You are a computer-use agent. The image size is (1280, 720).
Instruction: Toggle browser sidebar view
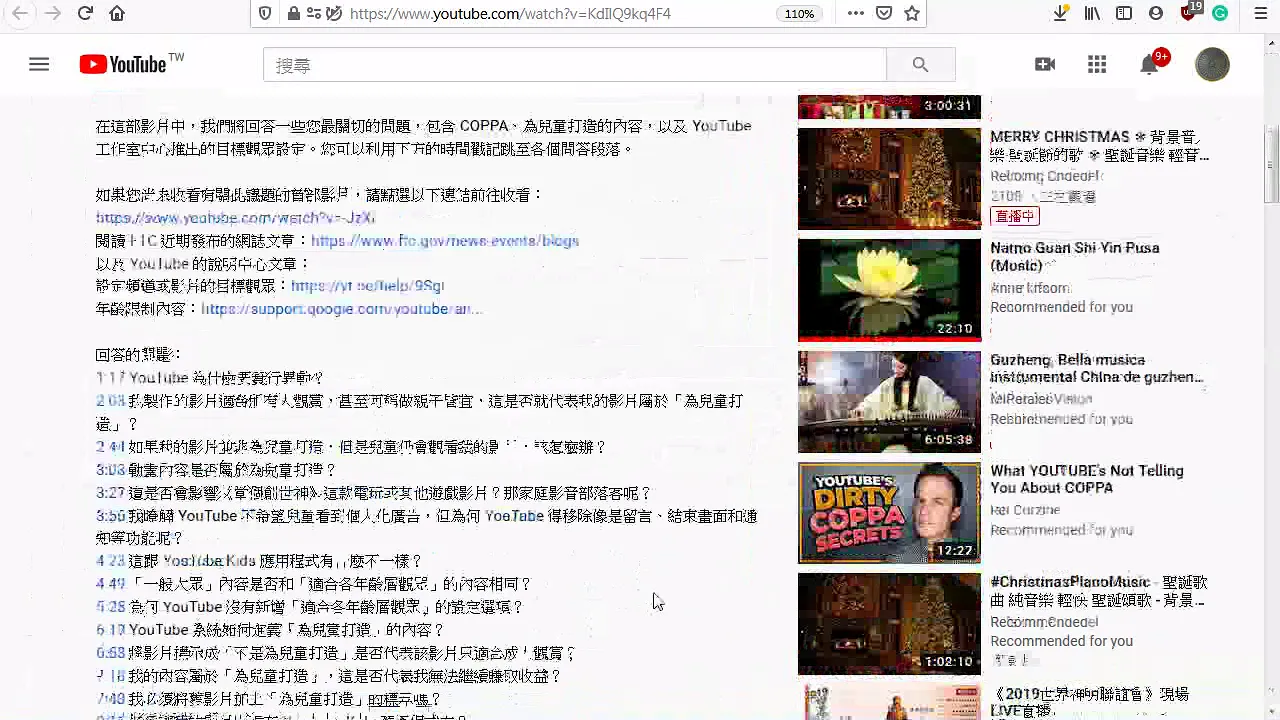click(1124, 14)
